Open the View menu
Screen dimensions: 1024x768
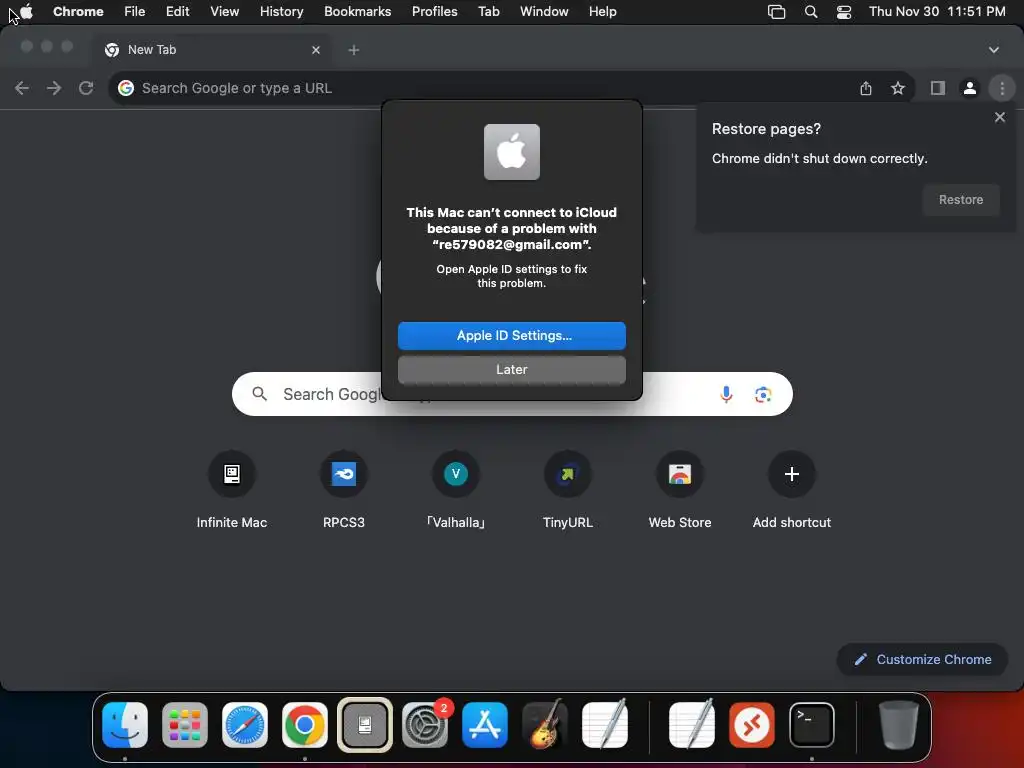tap(224, 12)
